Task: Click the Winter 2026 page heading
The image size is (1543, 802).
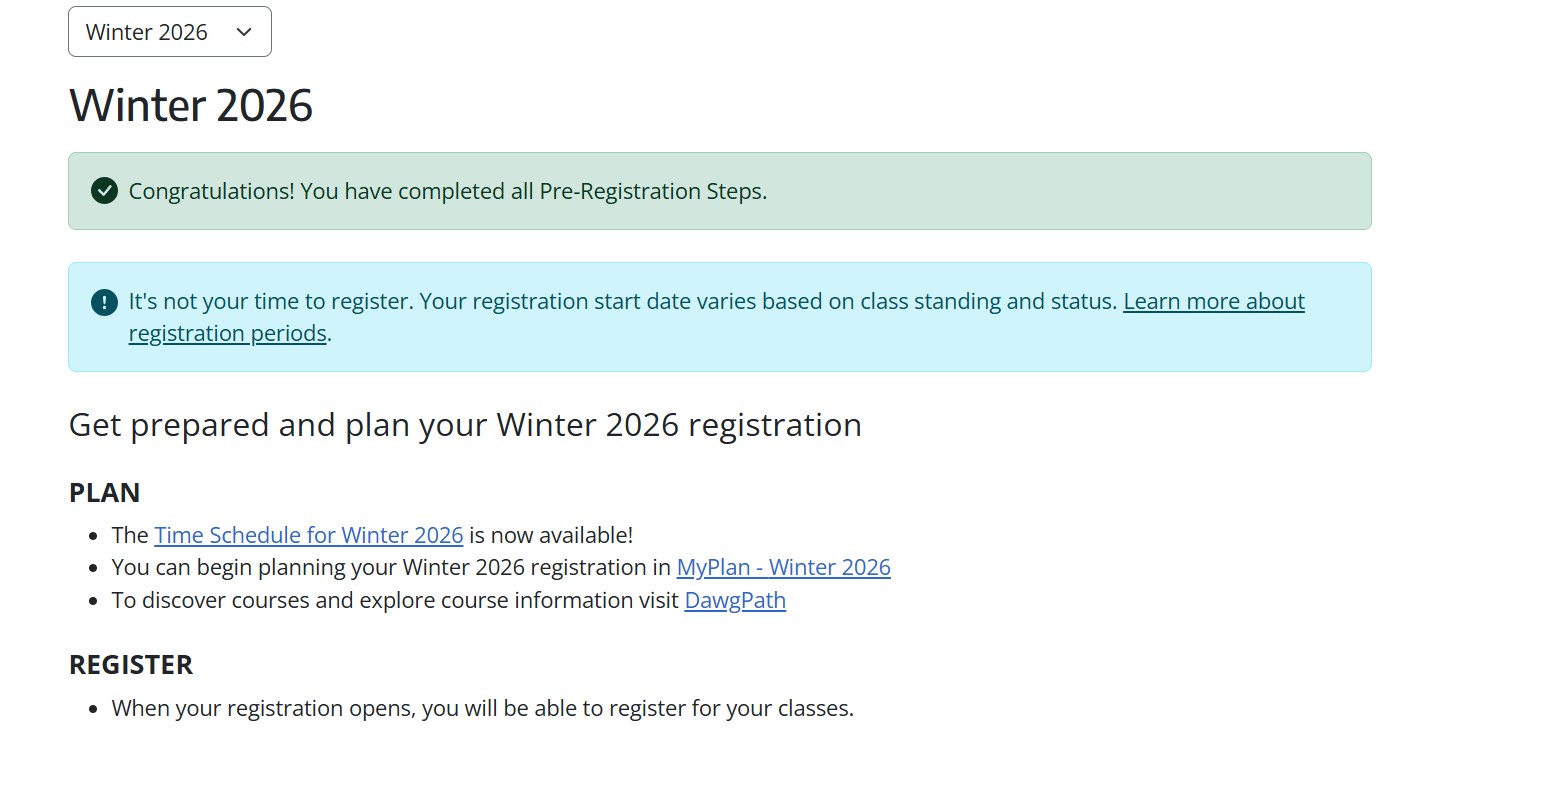Action: click(x=191, y=104)
